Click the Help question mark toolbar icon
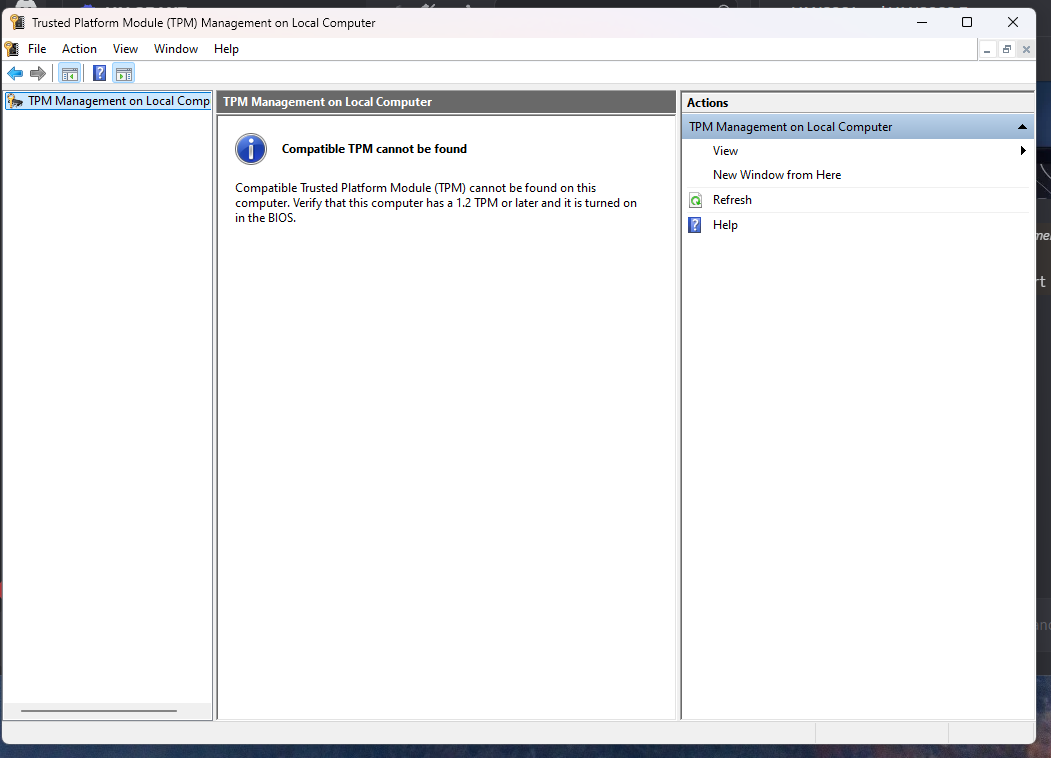1051x758 pixels. 99,73
